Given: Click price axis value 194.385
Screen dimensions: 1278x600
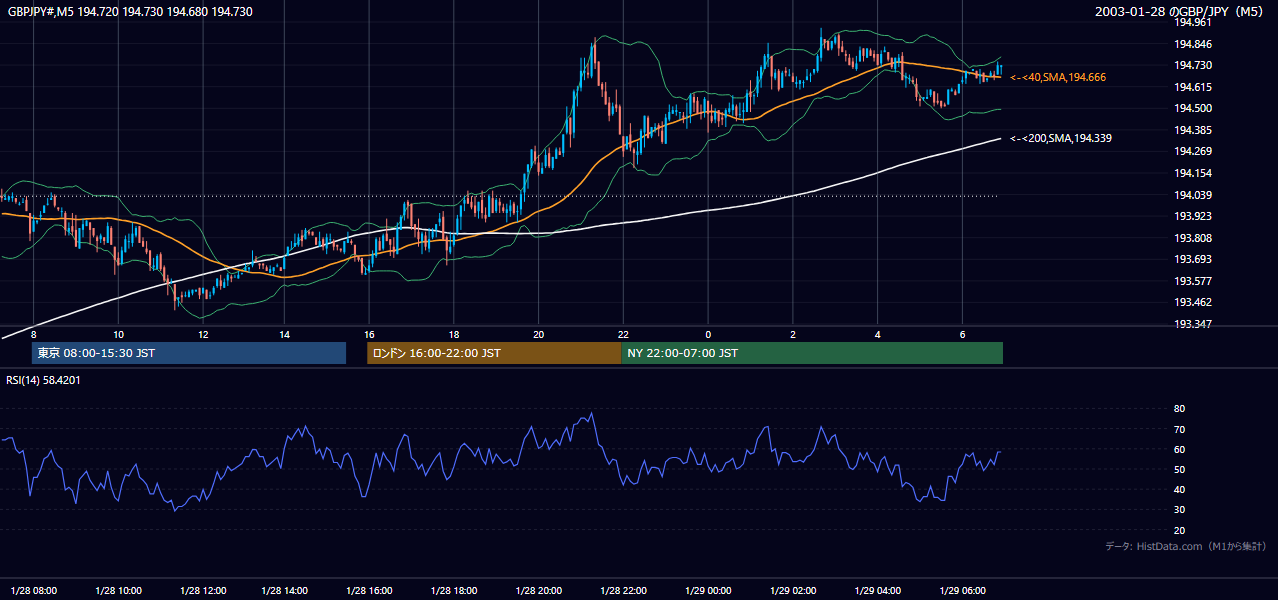Looking at the screenshot, I should point(1193,130).
